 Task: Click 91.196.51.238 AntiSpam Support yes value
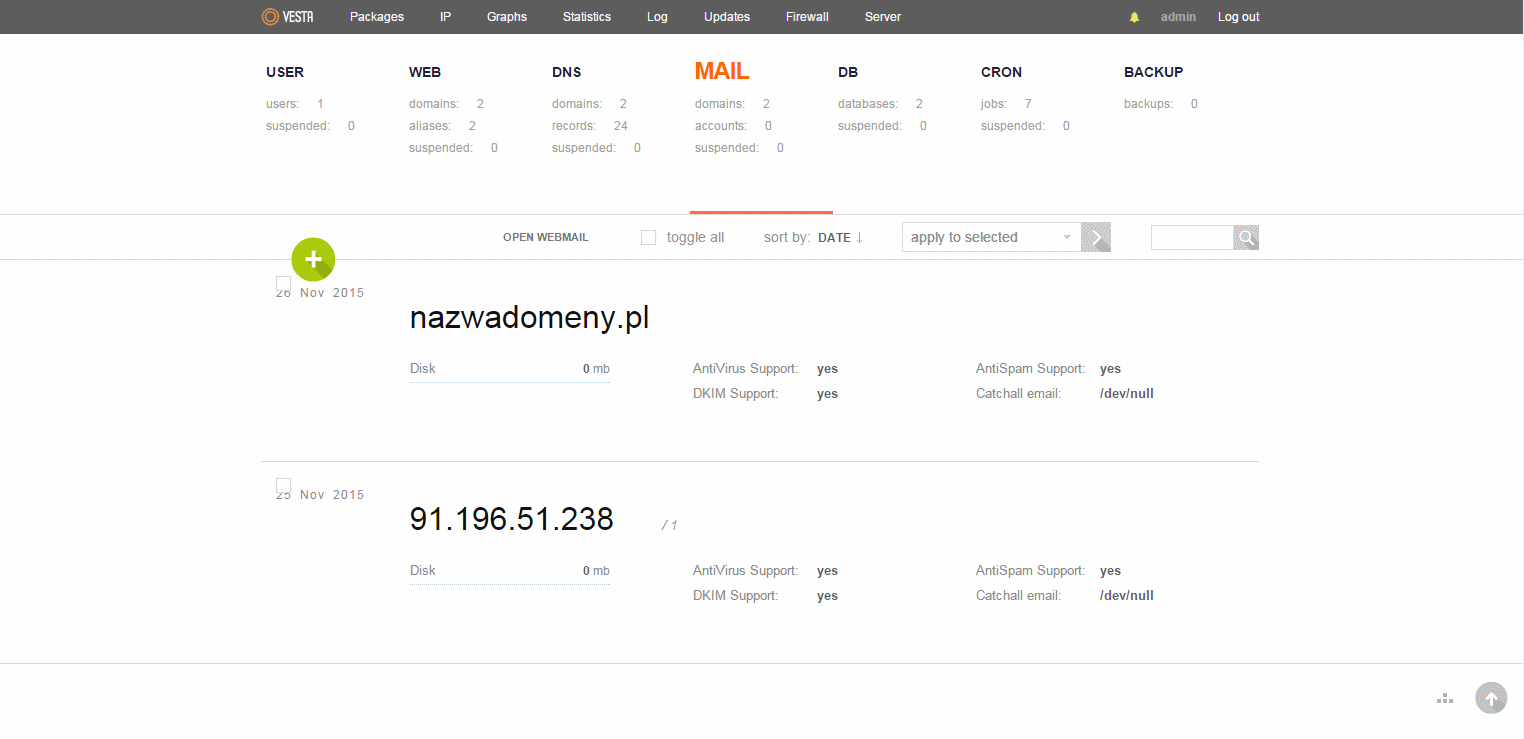1110,571
